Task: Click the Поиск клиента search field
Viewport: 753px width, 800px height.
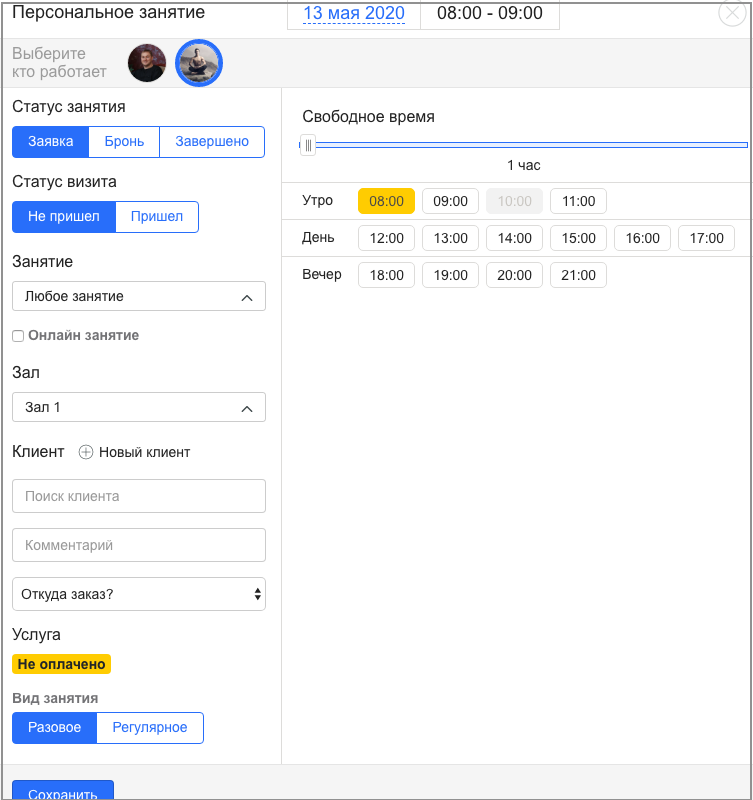Action: click(139, 496)
